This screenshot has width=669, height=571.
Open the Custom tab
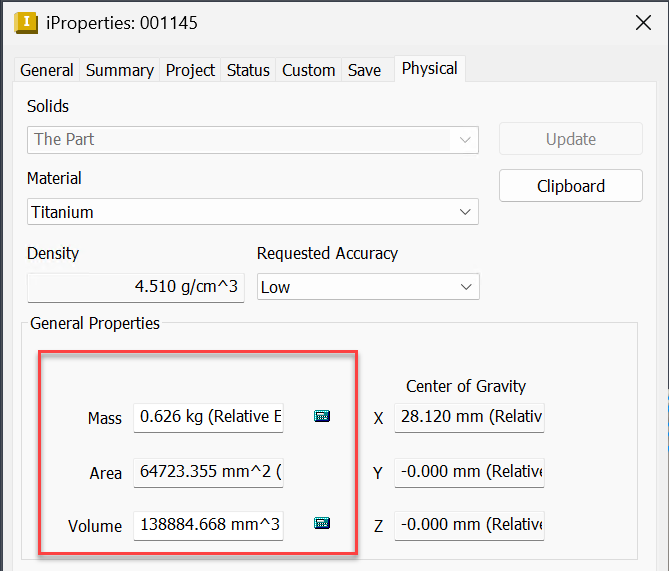[308, 70]
